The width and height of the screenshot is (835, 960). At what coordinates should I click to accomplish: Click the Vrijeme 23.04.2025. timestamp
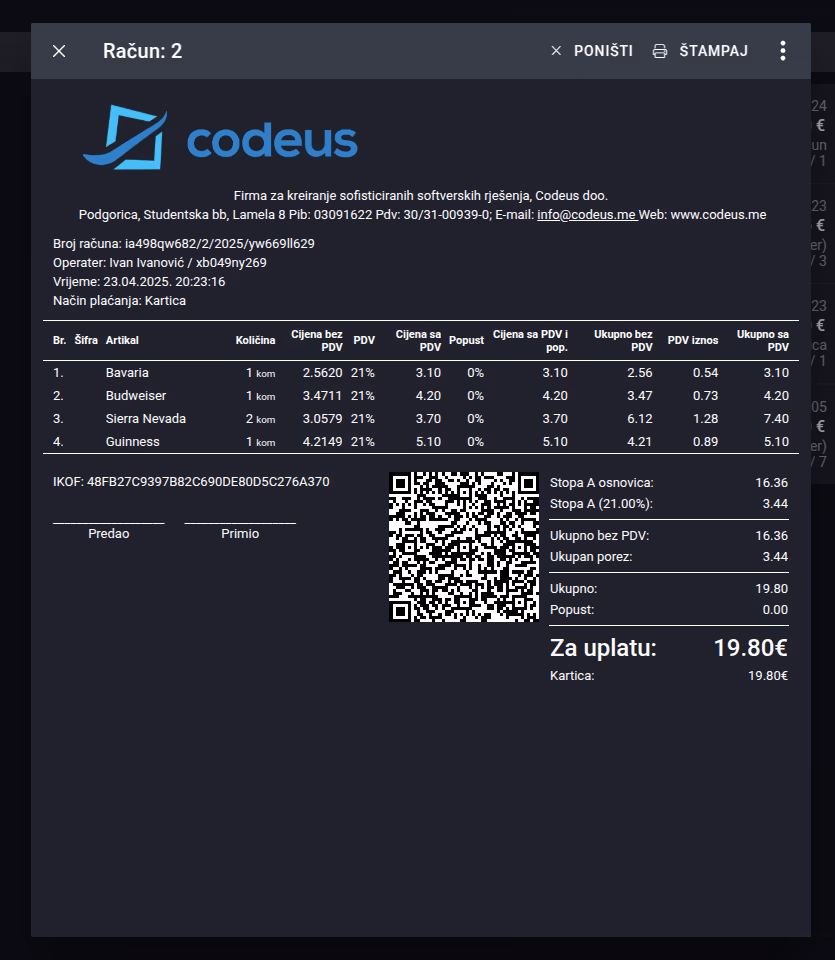click(139, 282)
